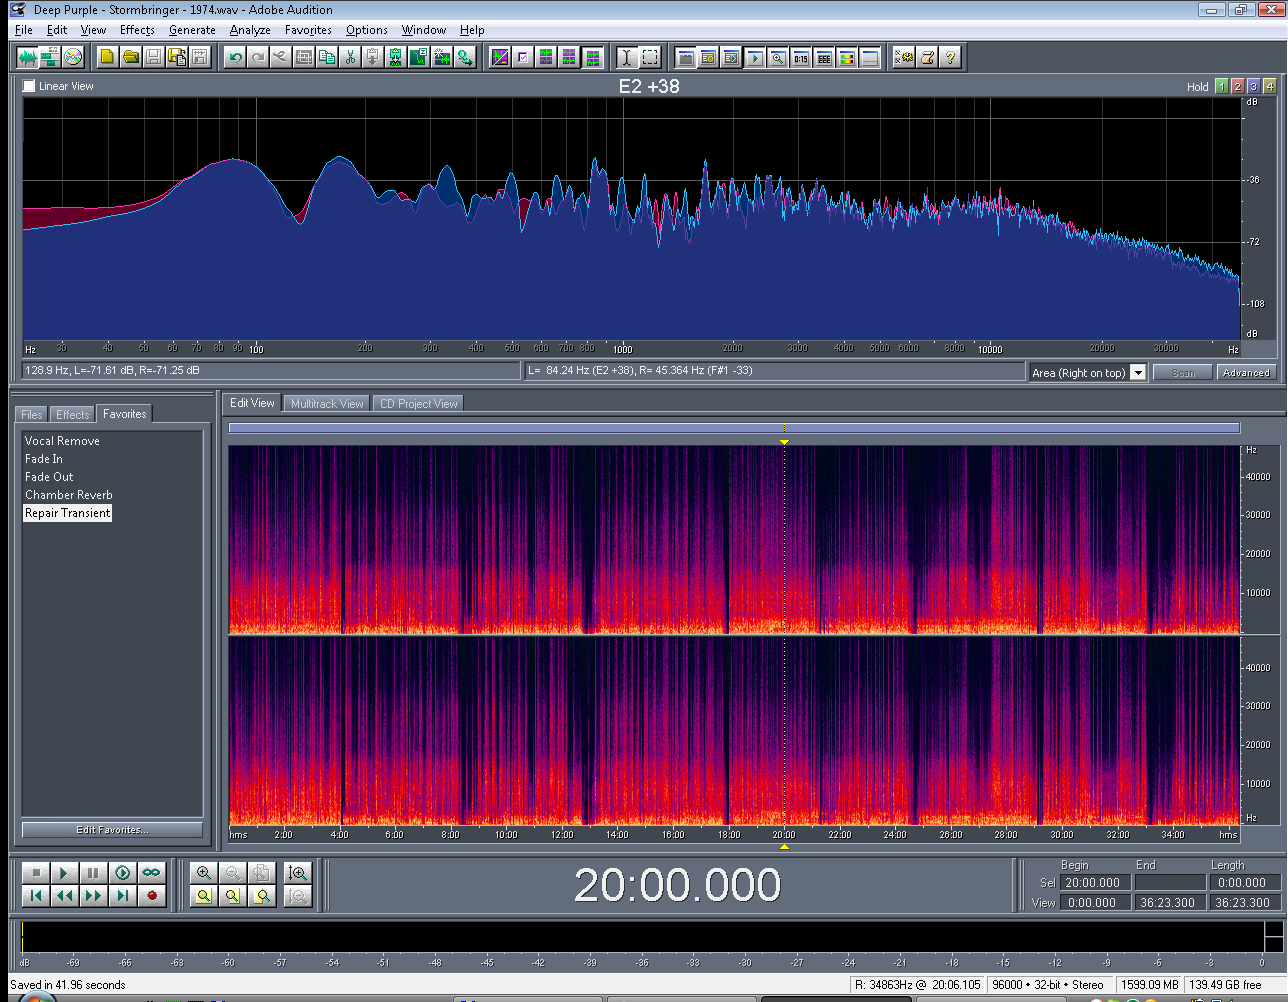This screenshot has width=1288, height=1002.
Task: Toggle Hold button 2
Action: pyautogui.click(x=1237, y=86)
